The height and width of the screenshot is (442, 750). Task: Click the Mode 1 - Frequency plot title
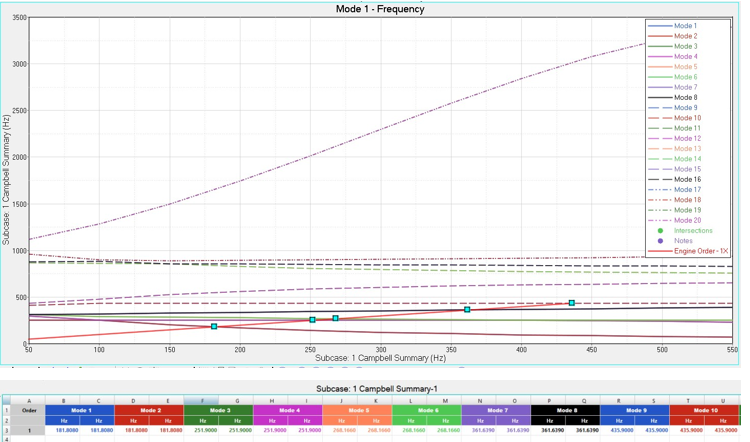tap(380, 9)
